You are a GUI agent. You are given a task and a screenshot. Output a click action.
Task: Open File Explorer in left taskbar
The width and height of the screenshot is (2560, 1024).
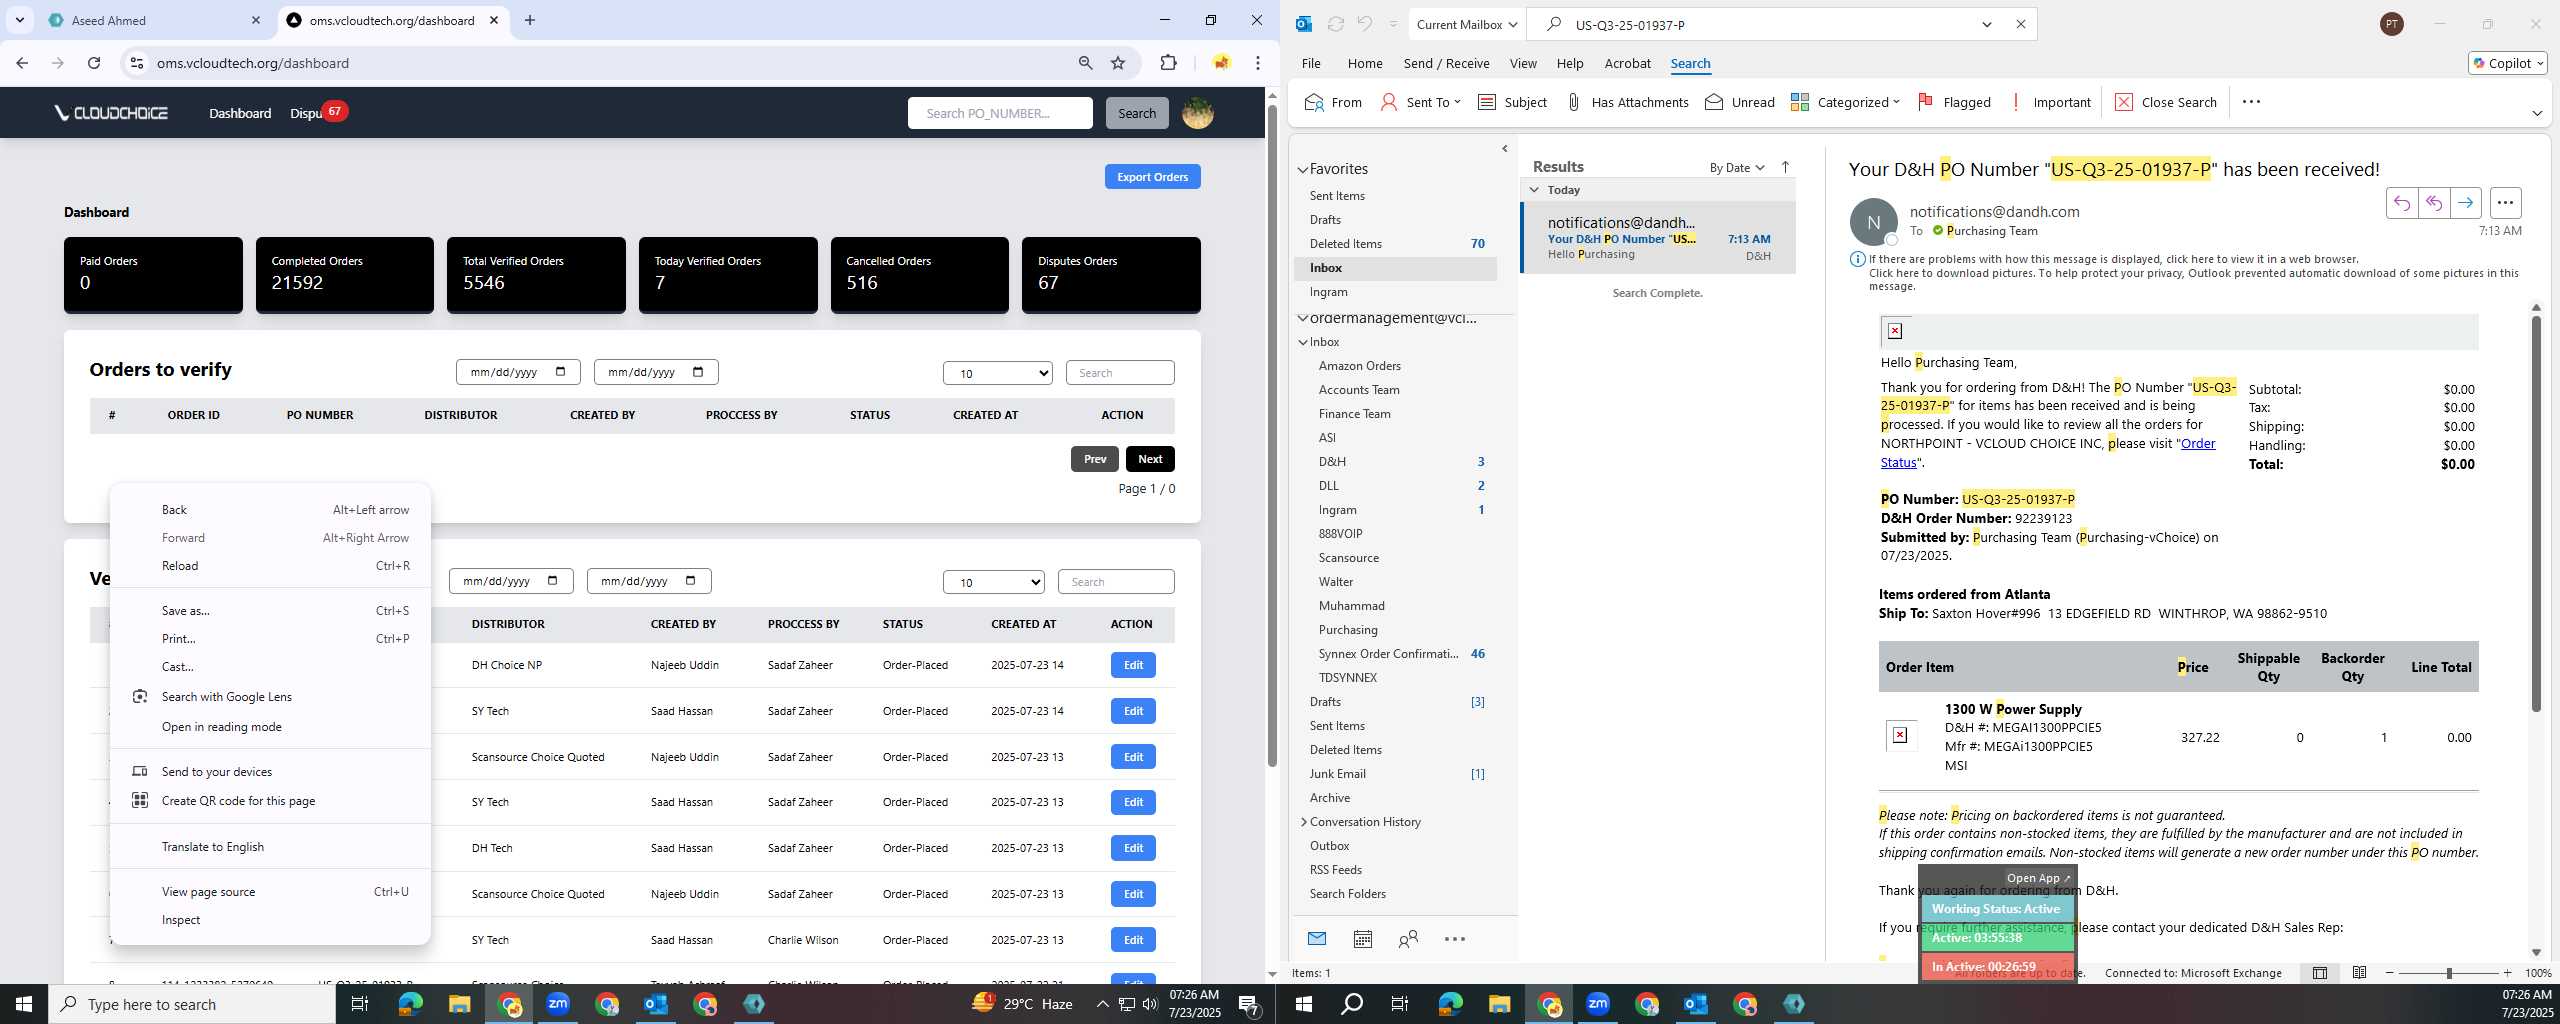pyautogui.click(x=459, y=1004)
